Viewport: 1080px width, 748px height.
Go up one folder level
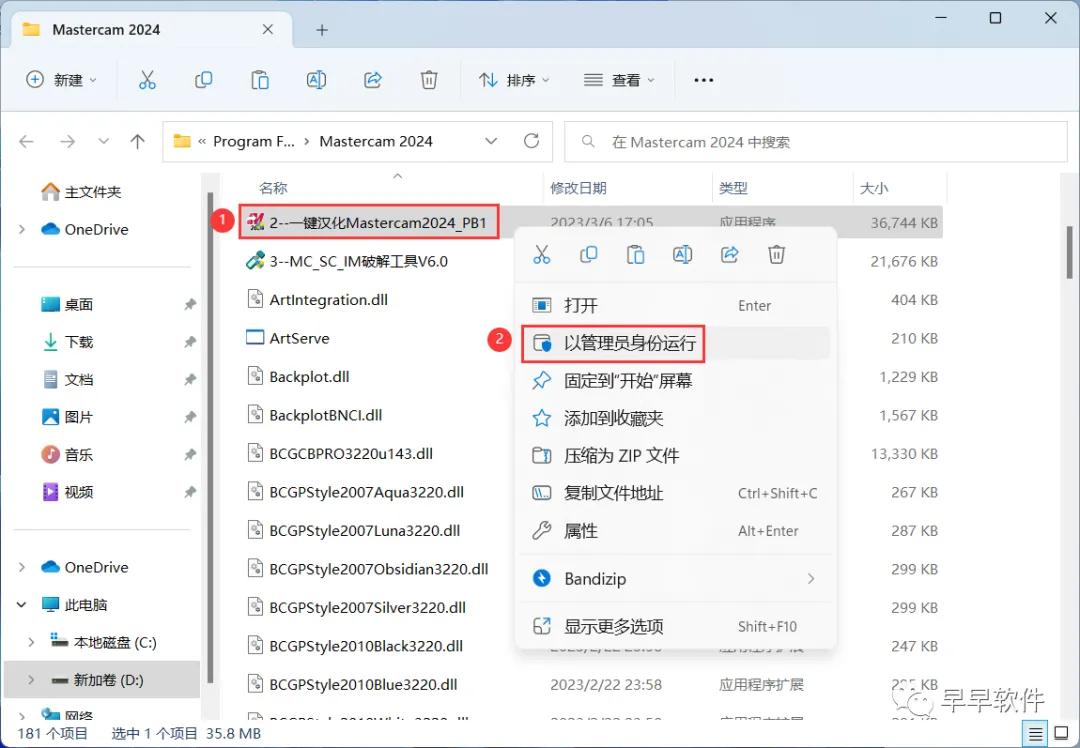tap(138, 142)
